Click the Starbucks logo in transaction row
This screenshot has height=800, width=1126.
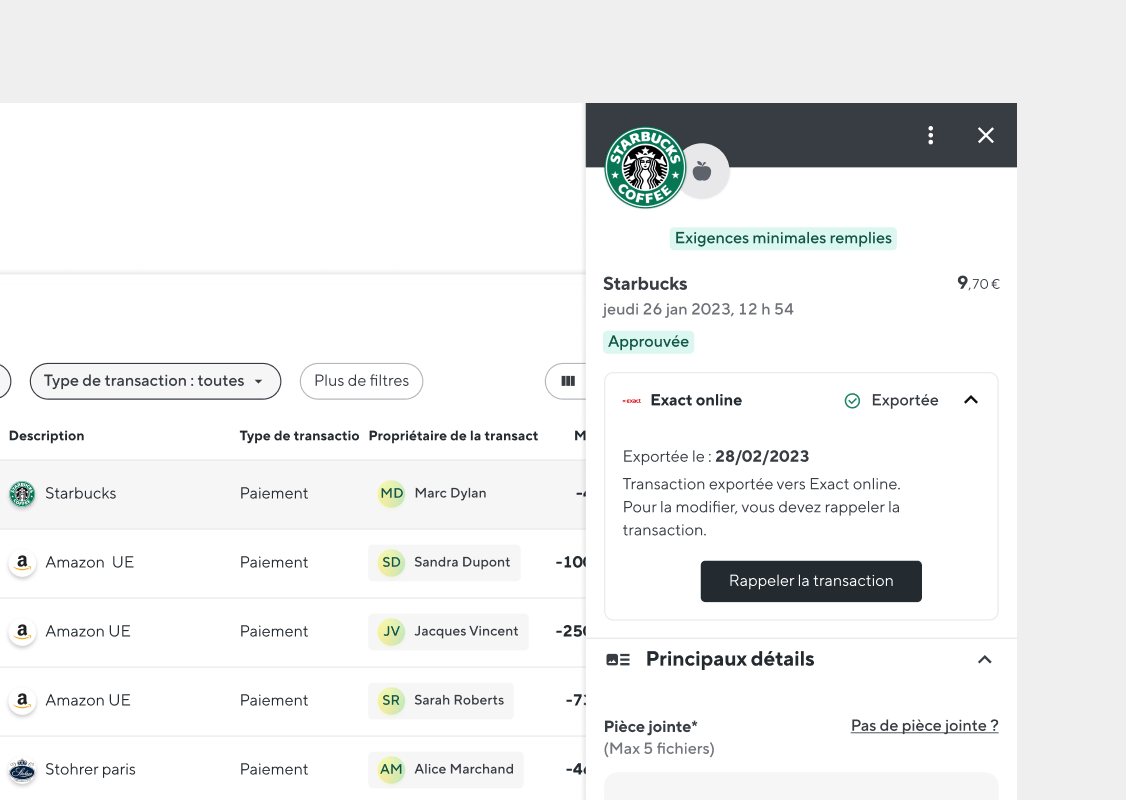(x=22, y=493)
